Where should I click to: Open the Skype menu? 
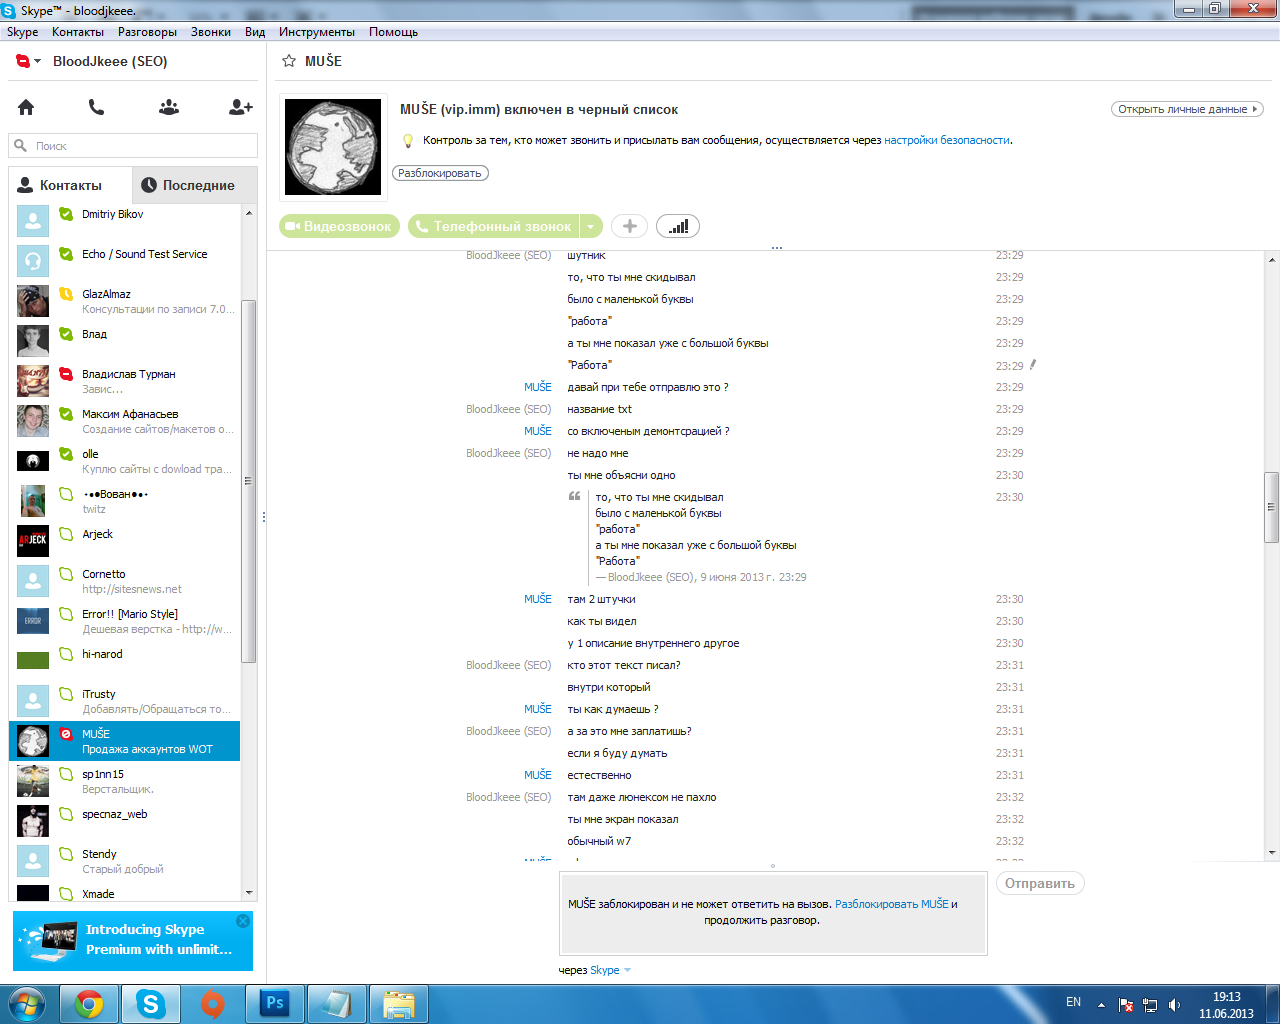click(22, 32)
